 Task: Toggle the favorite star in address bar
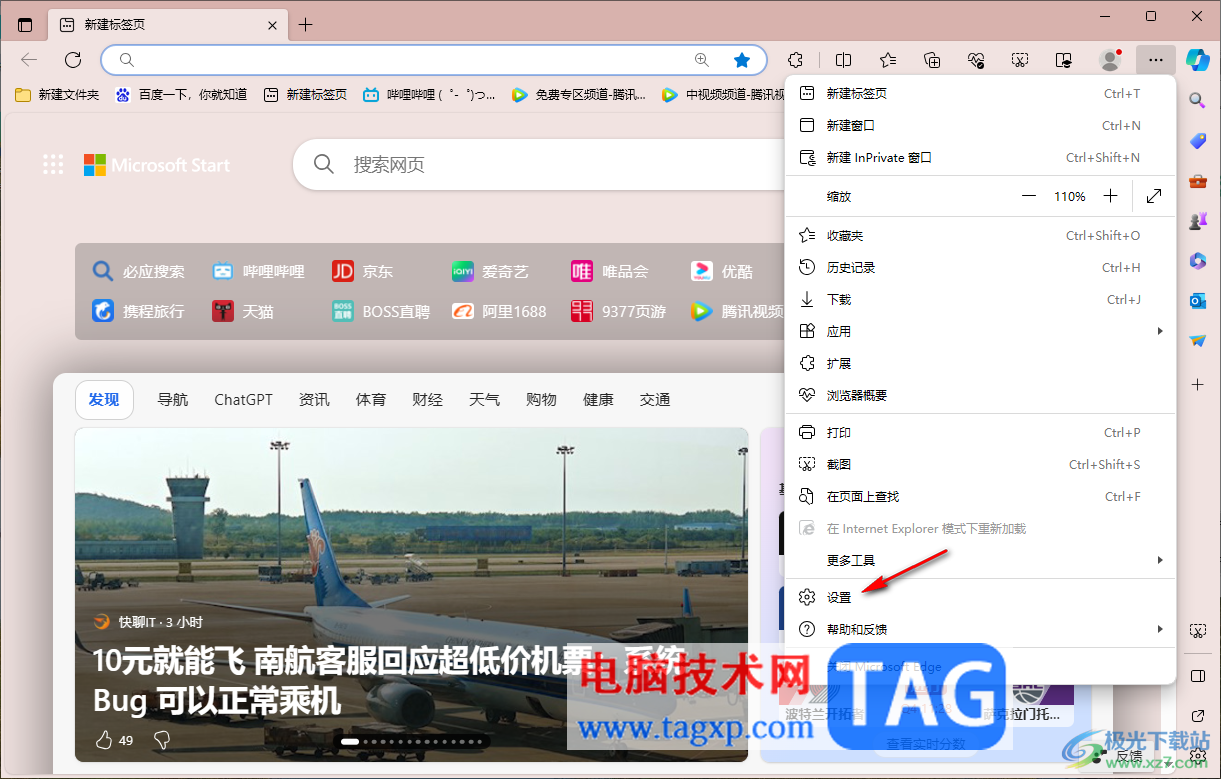(x=742, y=60)
